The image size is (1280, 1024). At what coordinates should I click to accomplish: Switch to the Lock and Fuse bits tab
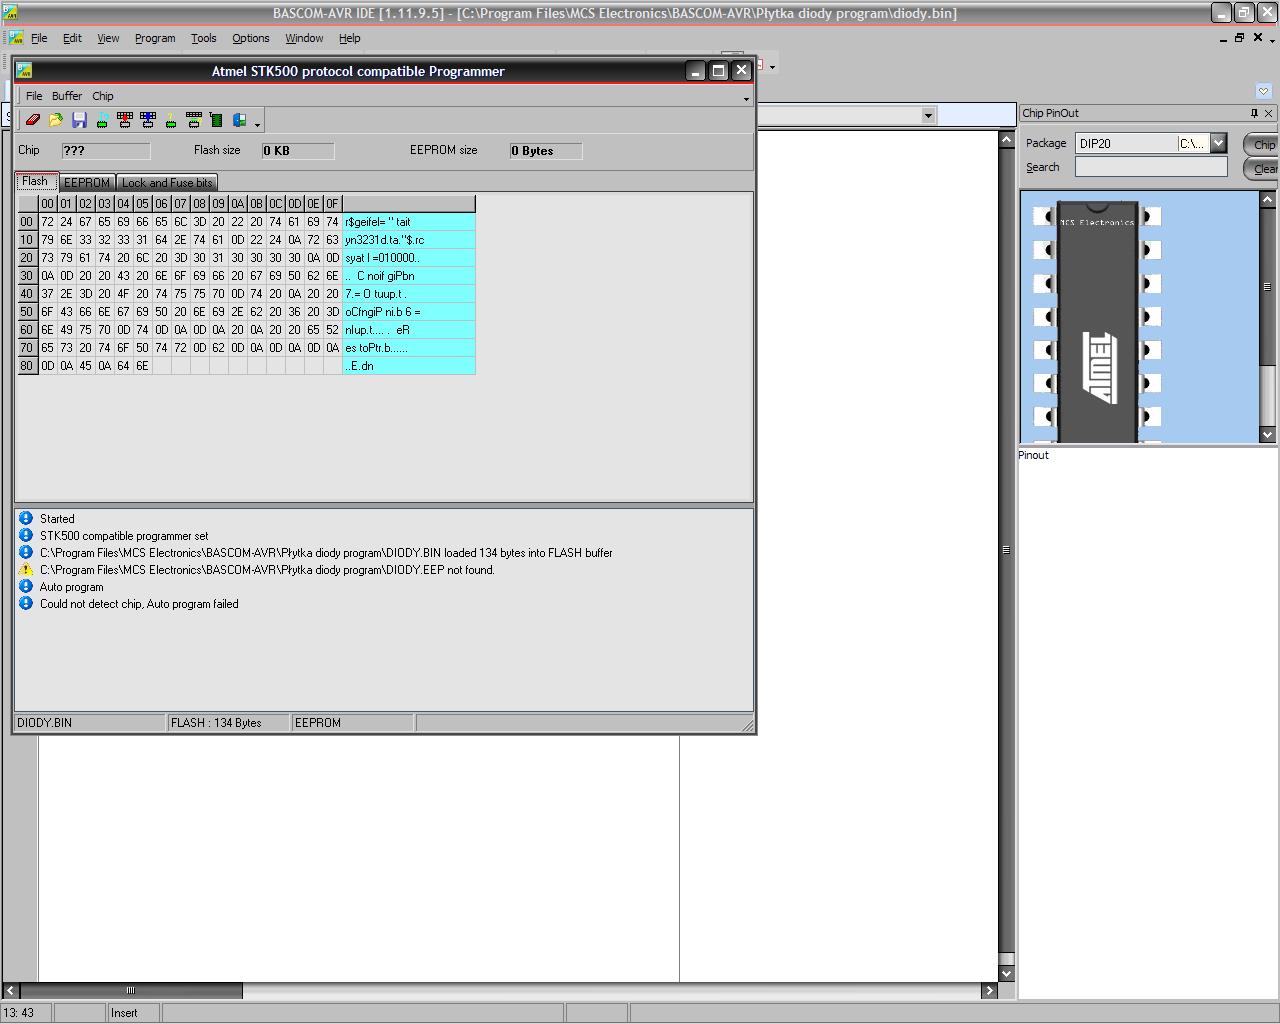coord(167,183)
